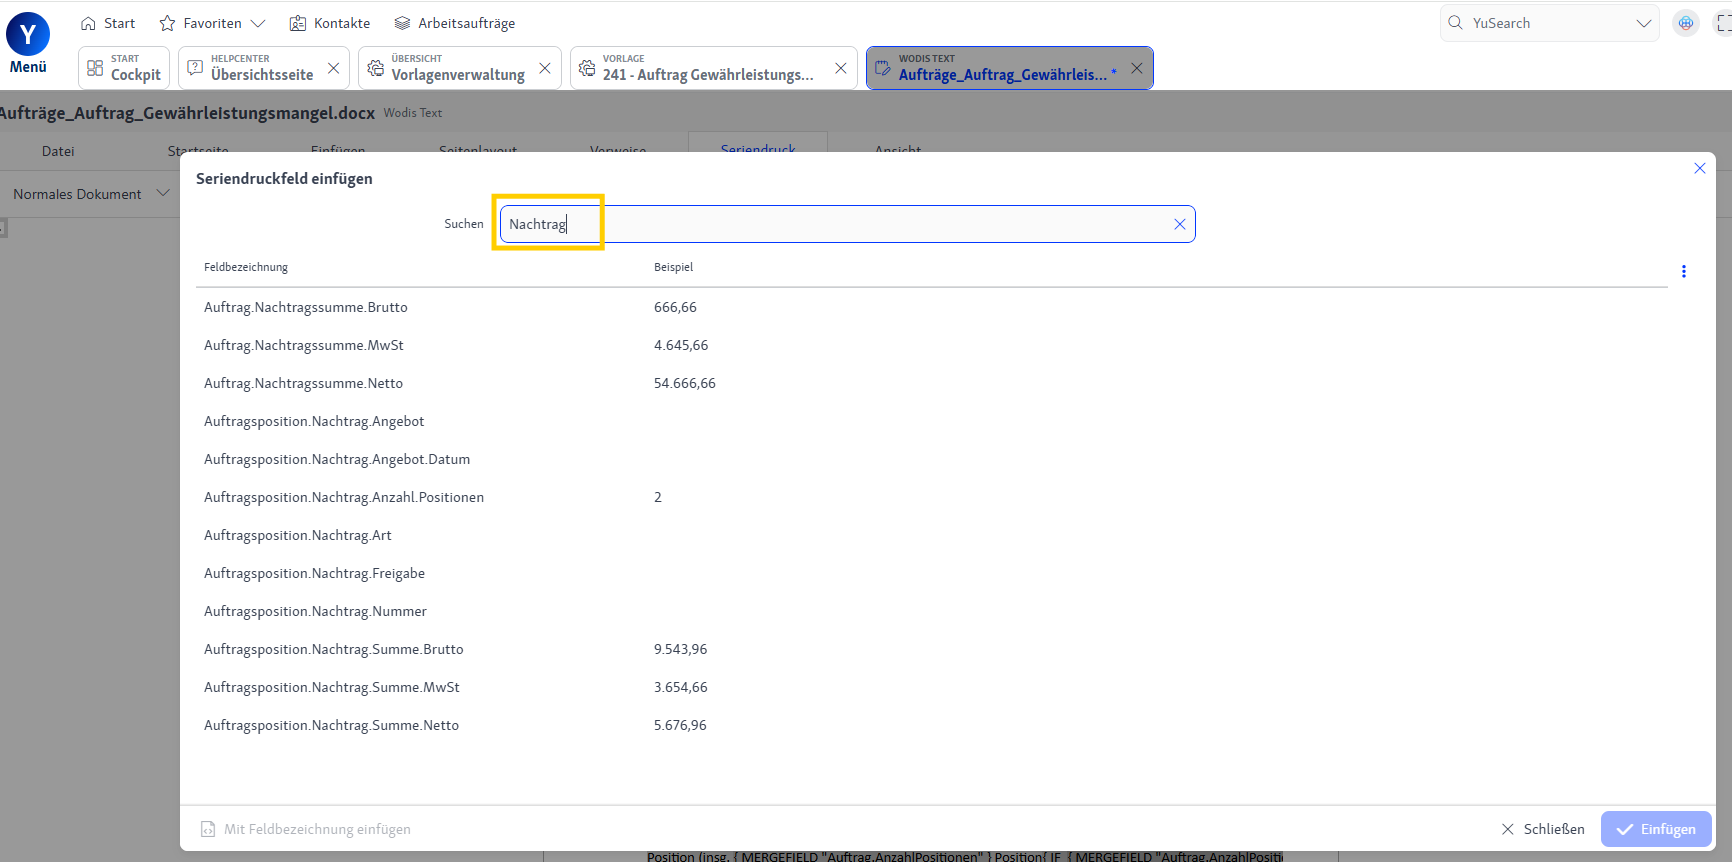Screen dimensions: 1732x862
Task: Sort by the Beispiel column header
Action: [674, 267]
